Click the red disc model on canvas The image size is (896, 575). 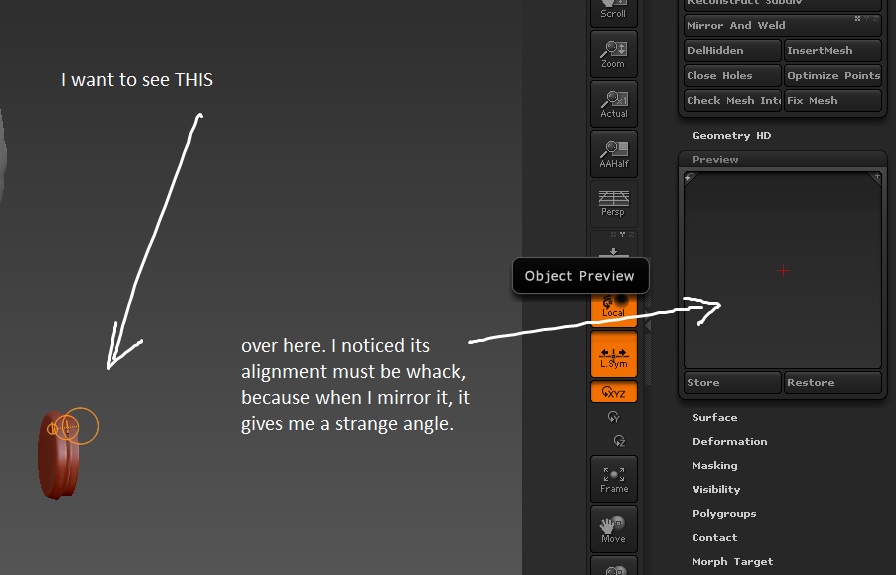pyautogui.click(x=57, y=457)
